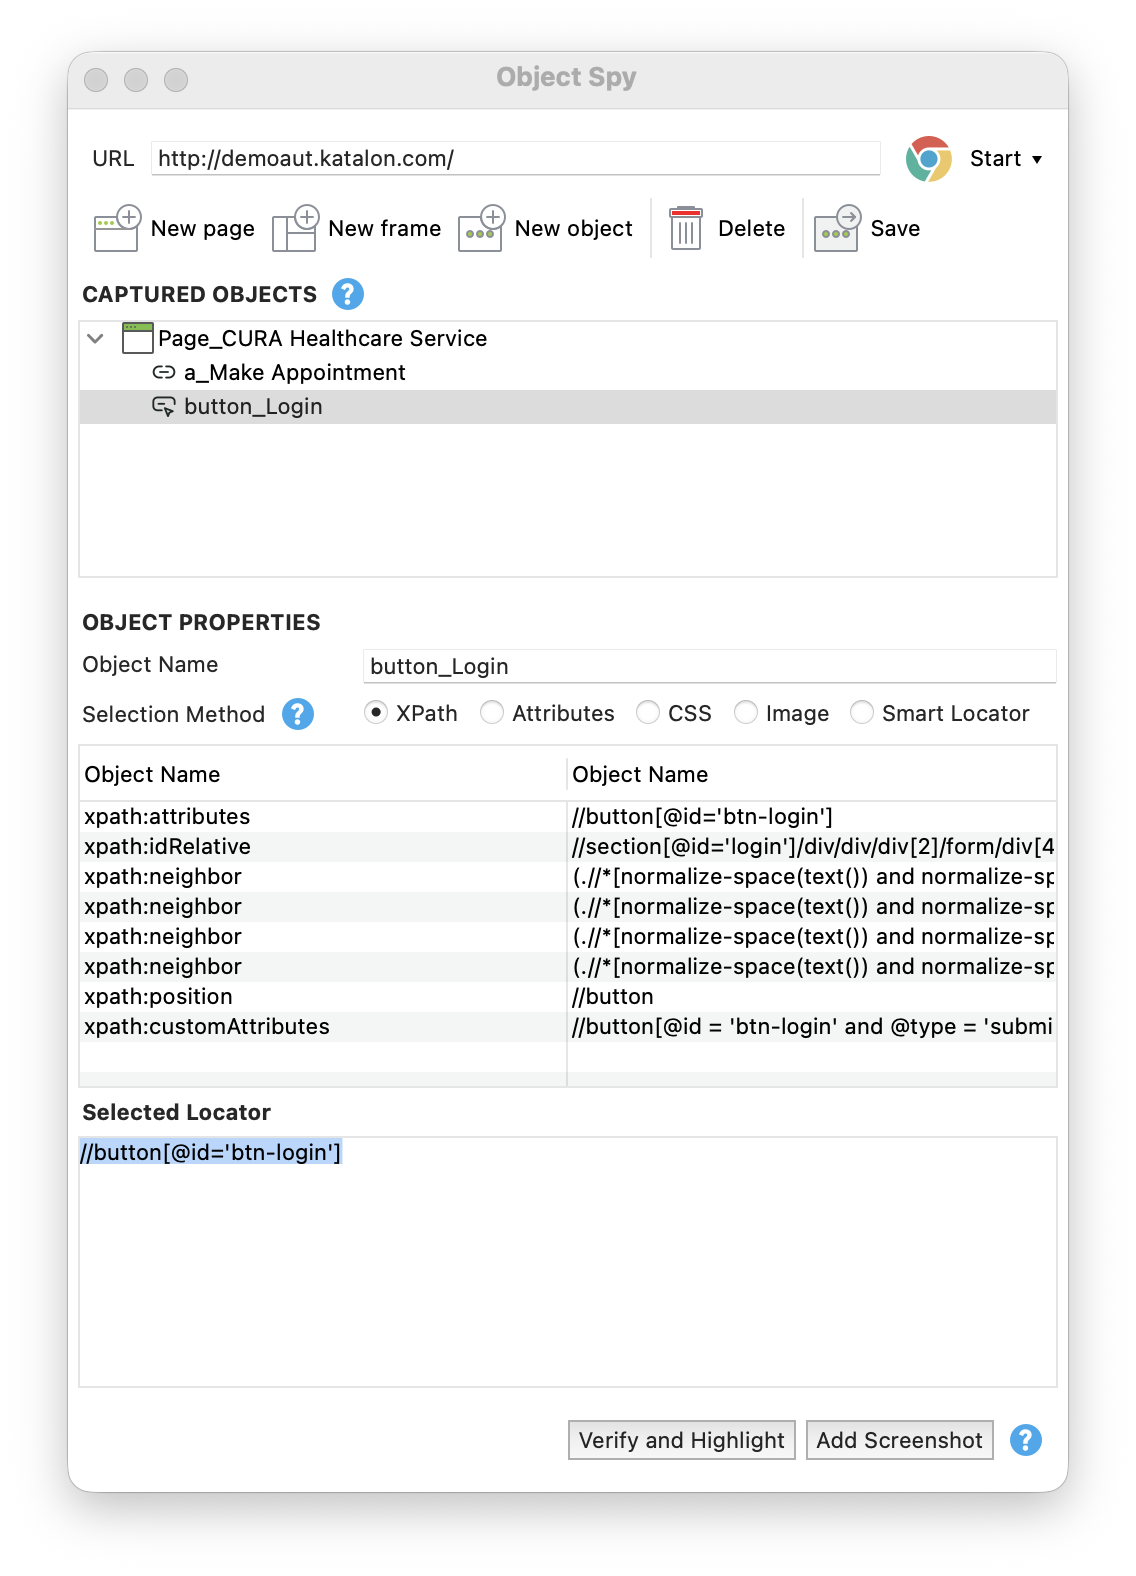Click the Delete trash icon
The height and width of the screenshot is (1576, 1136).
[x=686, y=228]
